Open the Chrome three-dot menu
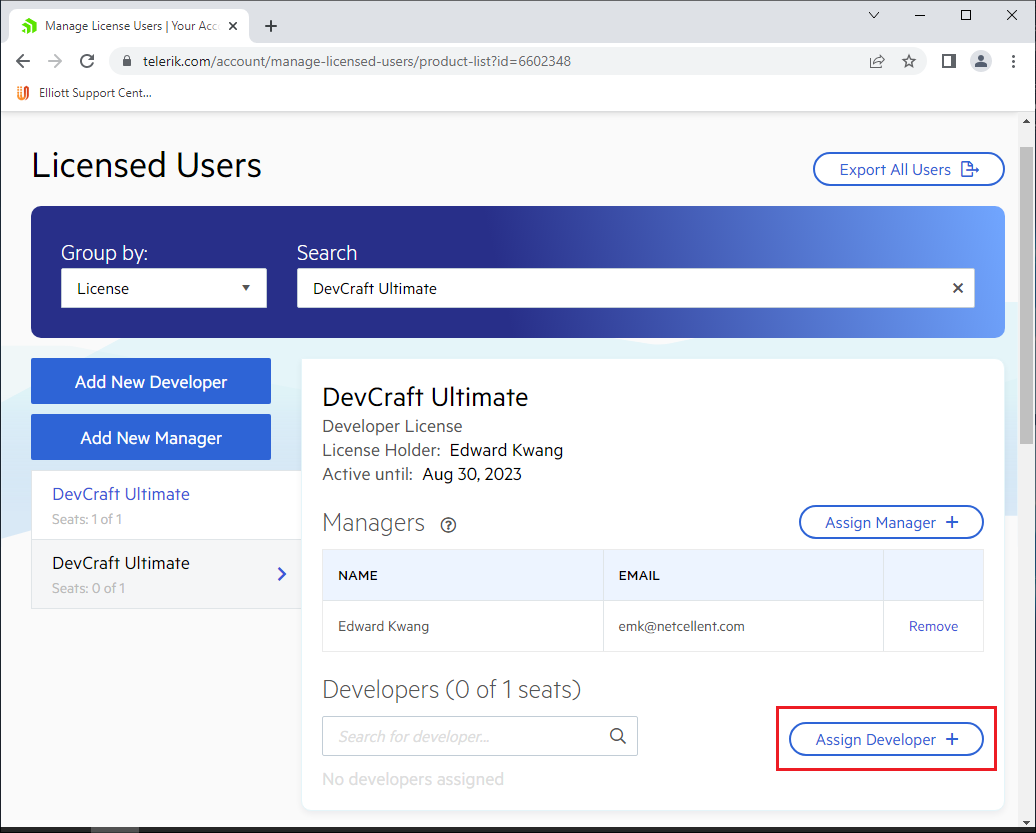The width and height of the screenshot is (1036, 833). point(1013,61)
